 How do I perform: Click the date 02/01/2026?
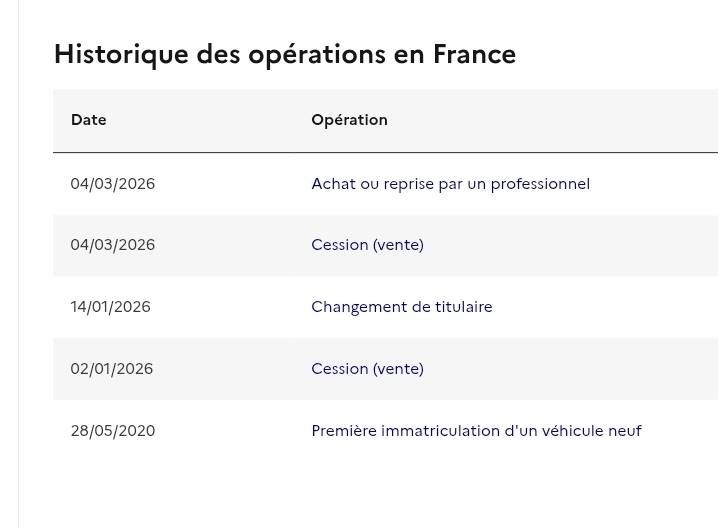click(112, 369)
